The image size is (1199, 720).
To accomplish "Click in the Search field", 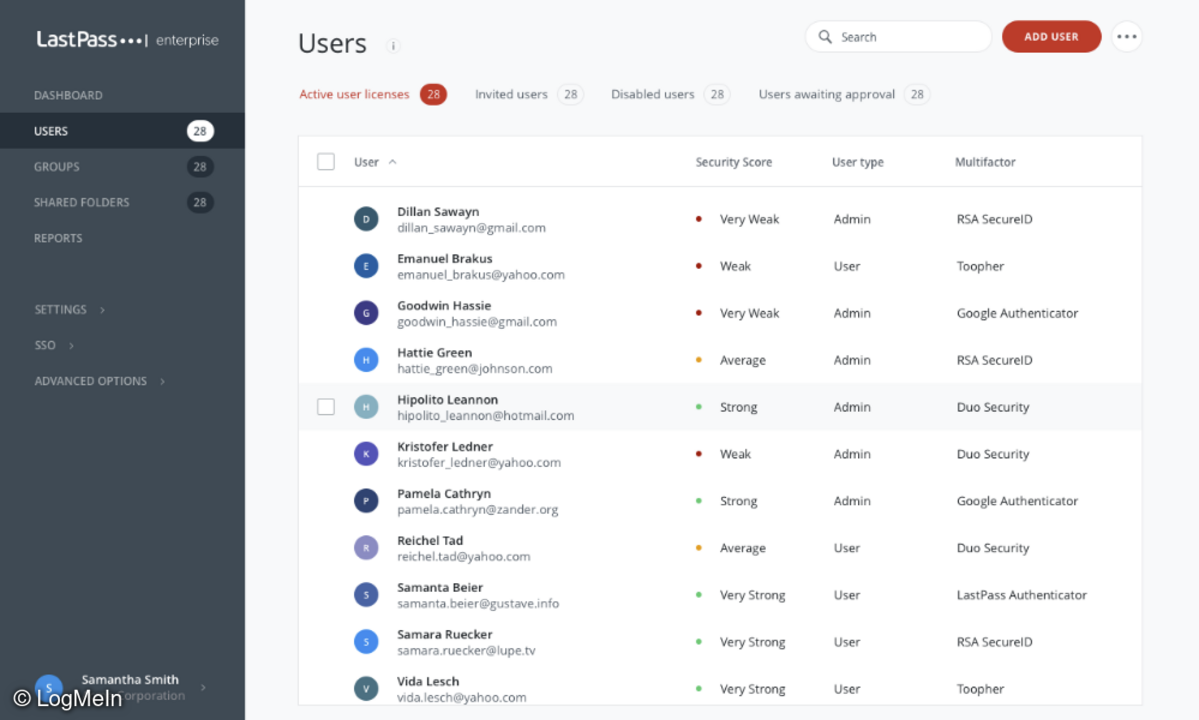I will click(x=898, y=37).
